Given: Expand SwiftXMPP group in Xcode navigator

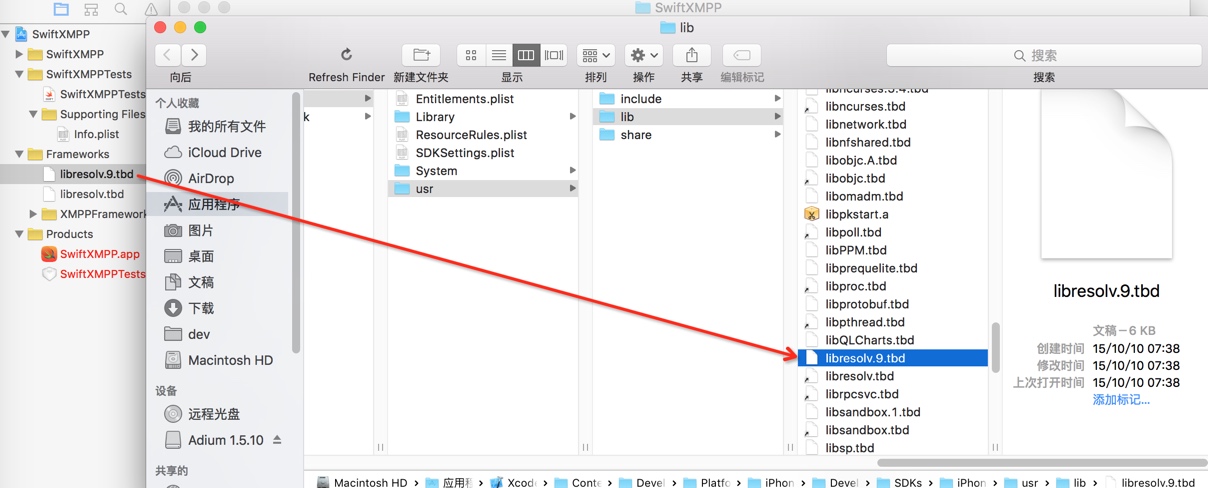Looking at the screenshot, I should (x=19, y=54).
